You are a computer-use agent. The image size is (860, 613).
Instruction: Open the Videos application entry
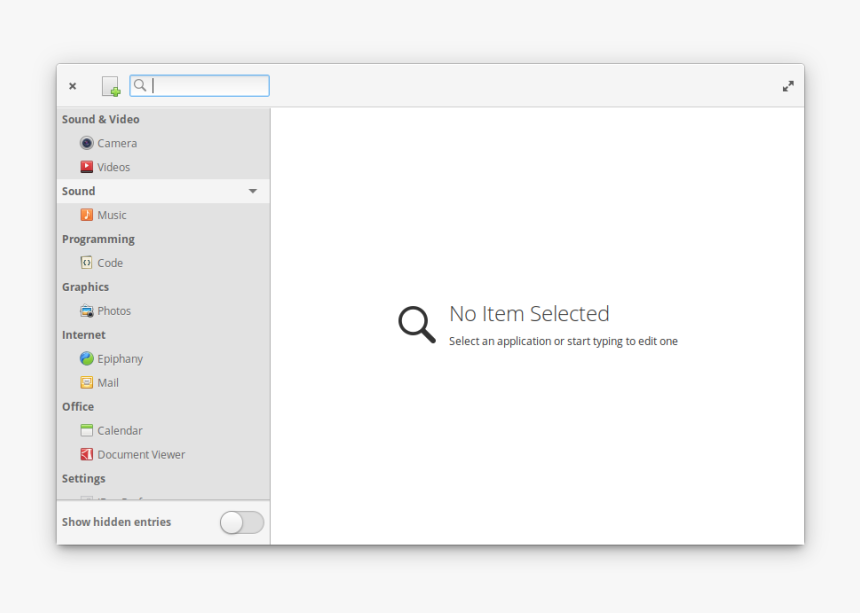pos(114,167)
